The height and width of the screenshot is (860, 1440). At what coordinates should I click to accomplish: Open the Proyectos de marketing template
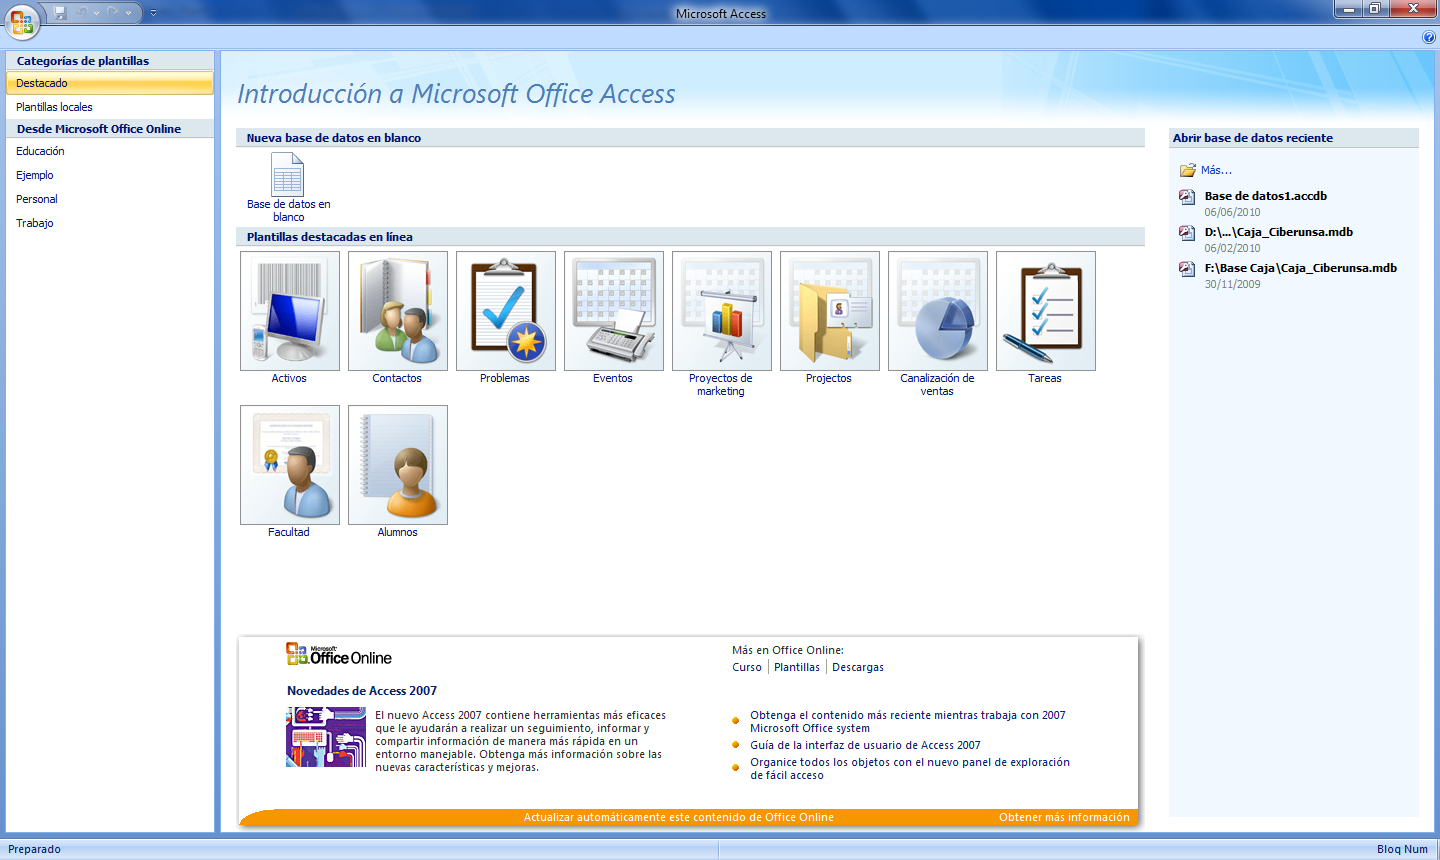click(x=721, y=311)
